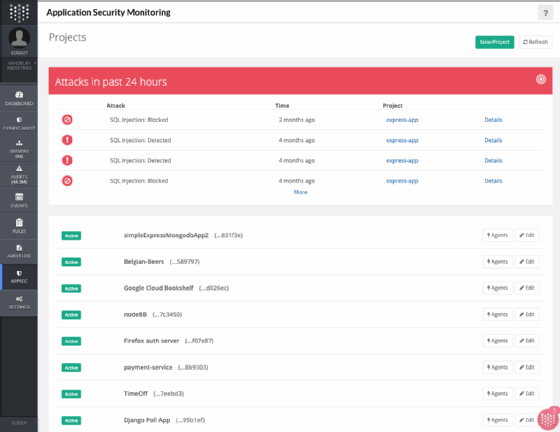Click blocked icon on the last attack row
This screenshot has width=560, height=432.
tap(67, 181)
